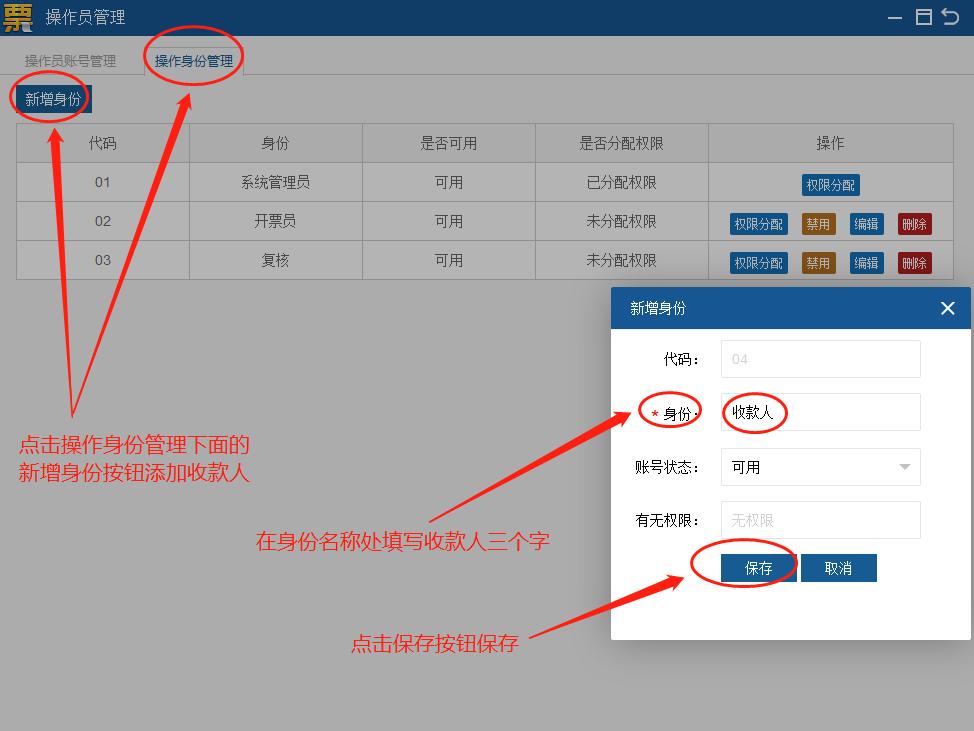Click 编辑 on the 开票员 row
The image size is (974, 731).
pyautogui.click(x=866, y=224)
